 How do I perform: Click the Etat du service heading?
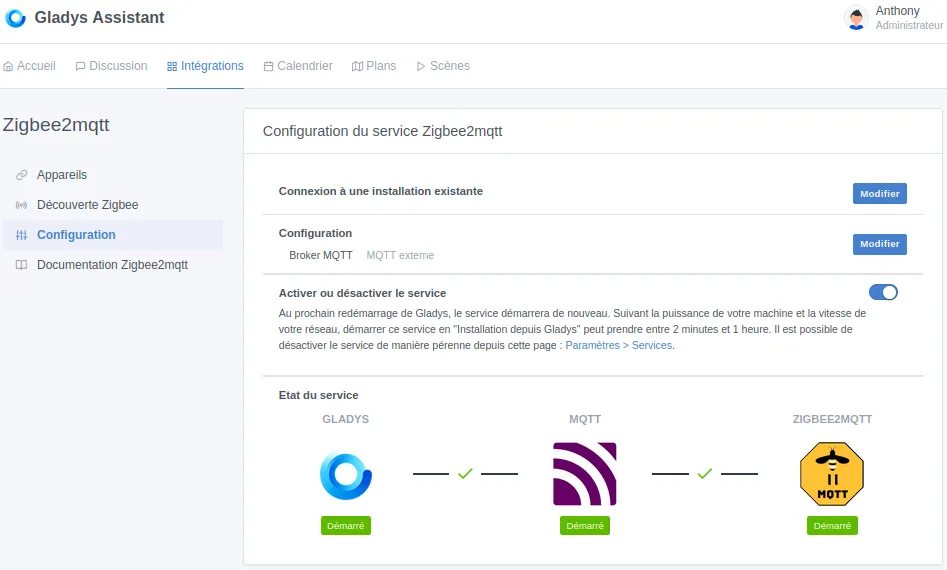[x=318, y=395]
